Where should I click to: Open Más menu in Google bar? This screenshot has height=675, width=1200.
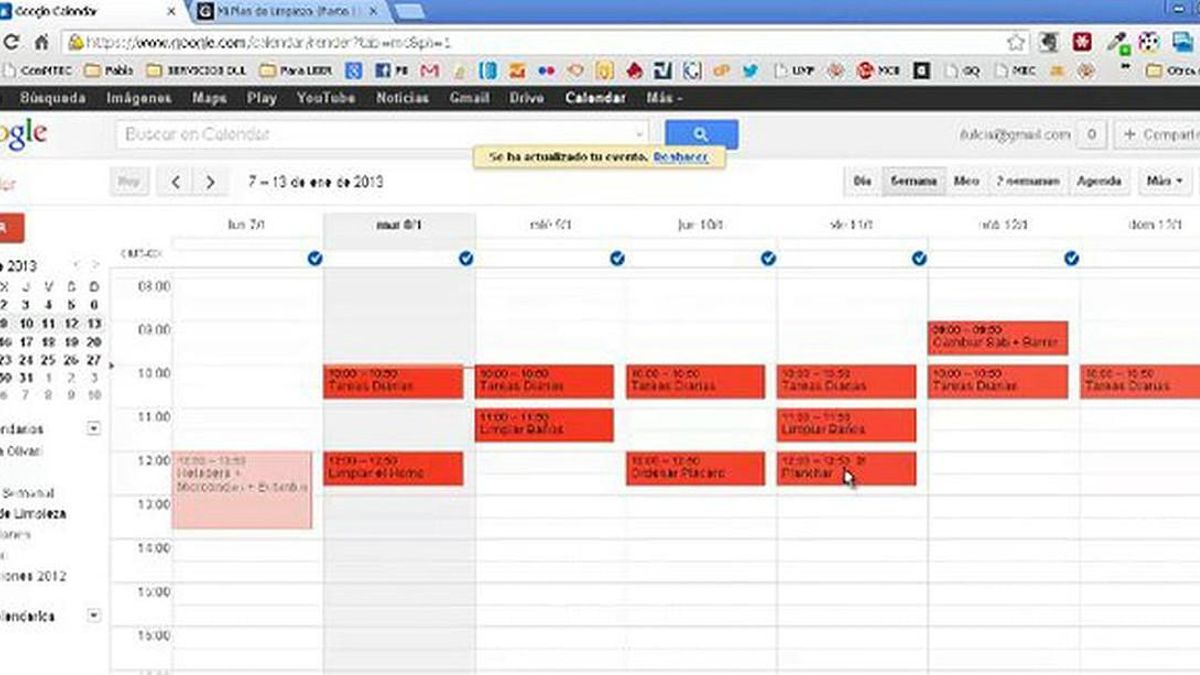[x=665, y=98]
